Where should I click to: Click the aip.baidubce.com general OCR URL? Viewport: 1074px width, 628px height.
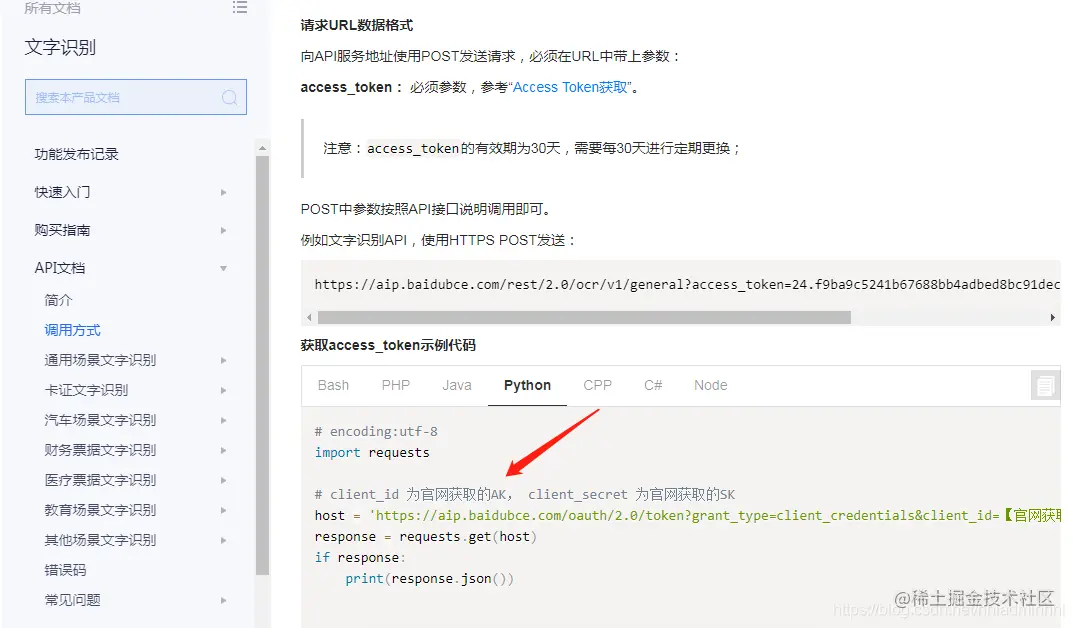(687, 284)
